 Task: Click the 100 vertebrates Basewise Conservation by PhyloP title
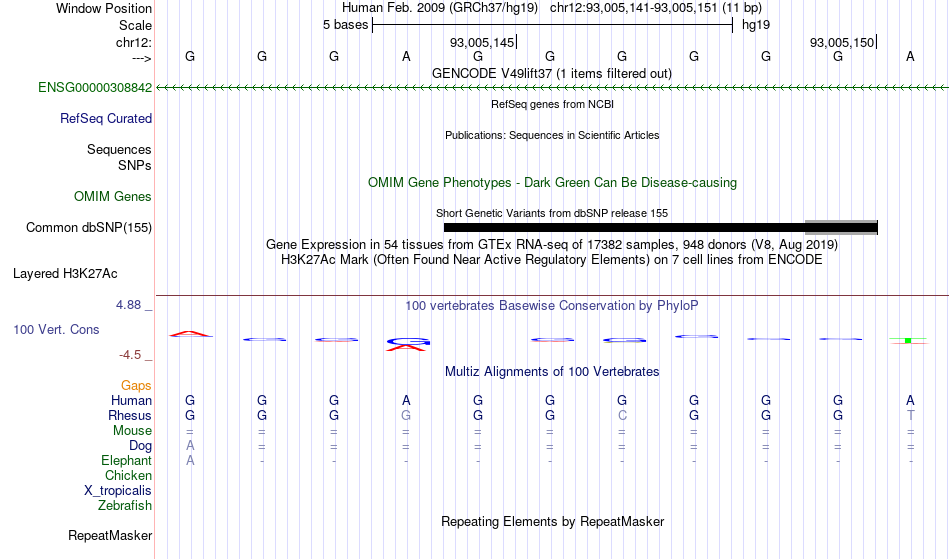pos(552,306)
